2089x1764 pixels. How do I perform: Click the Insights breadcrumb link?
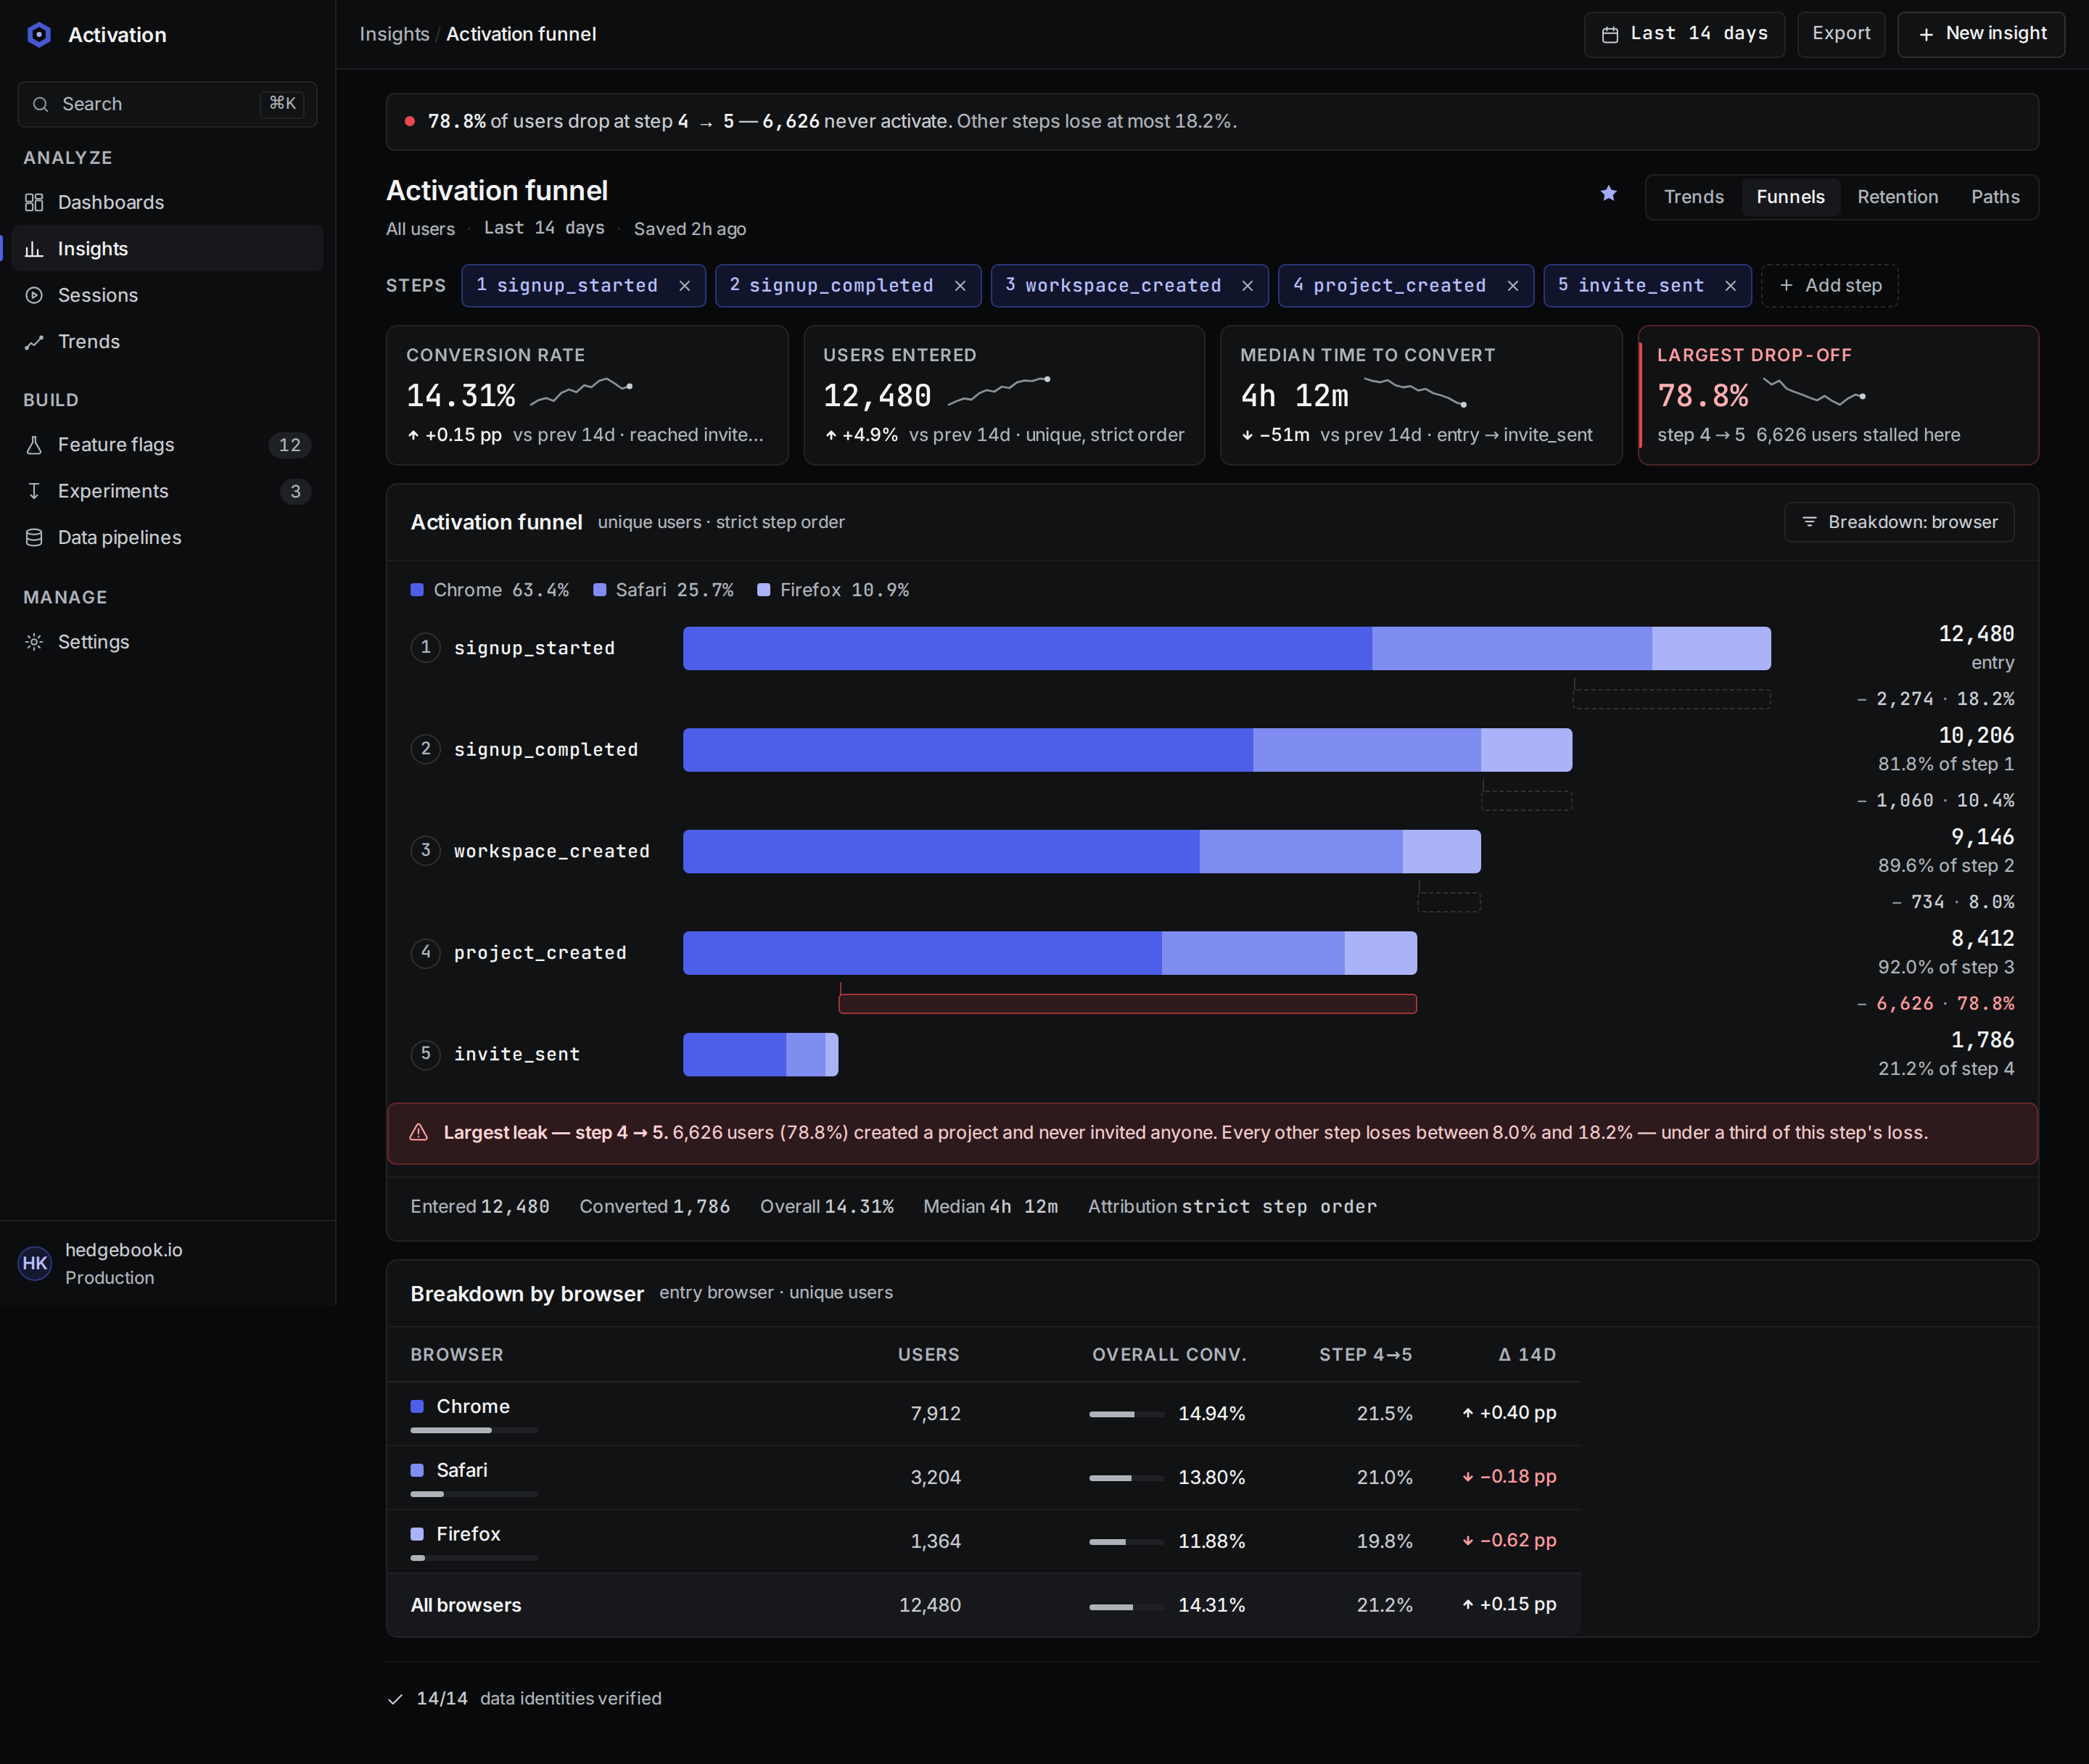[x=394, y=34]
